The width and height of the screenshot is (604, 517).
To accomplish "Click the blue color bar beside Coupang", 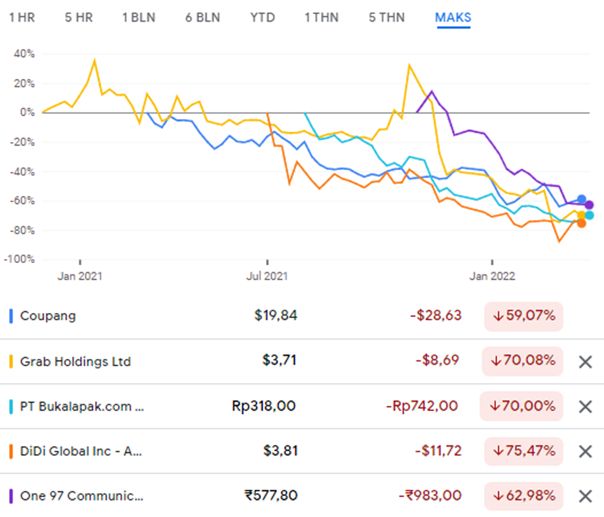I will pyautogui.click(x=11, y=316).
